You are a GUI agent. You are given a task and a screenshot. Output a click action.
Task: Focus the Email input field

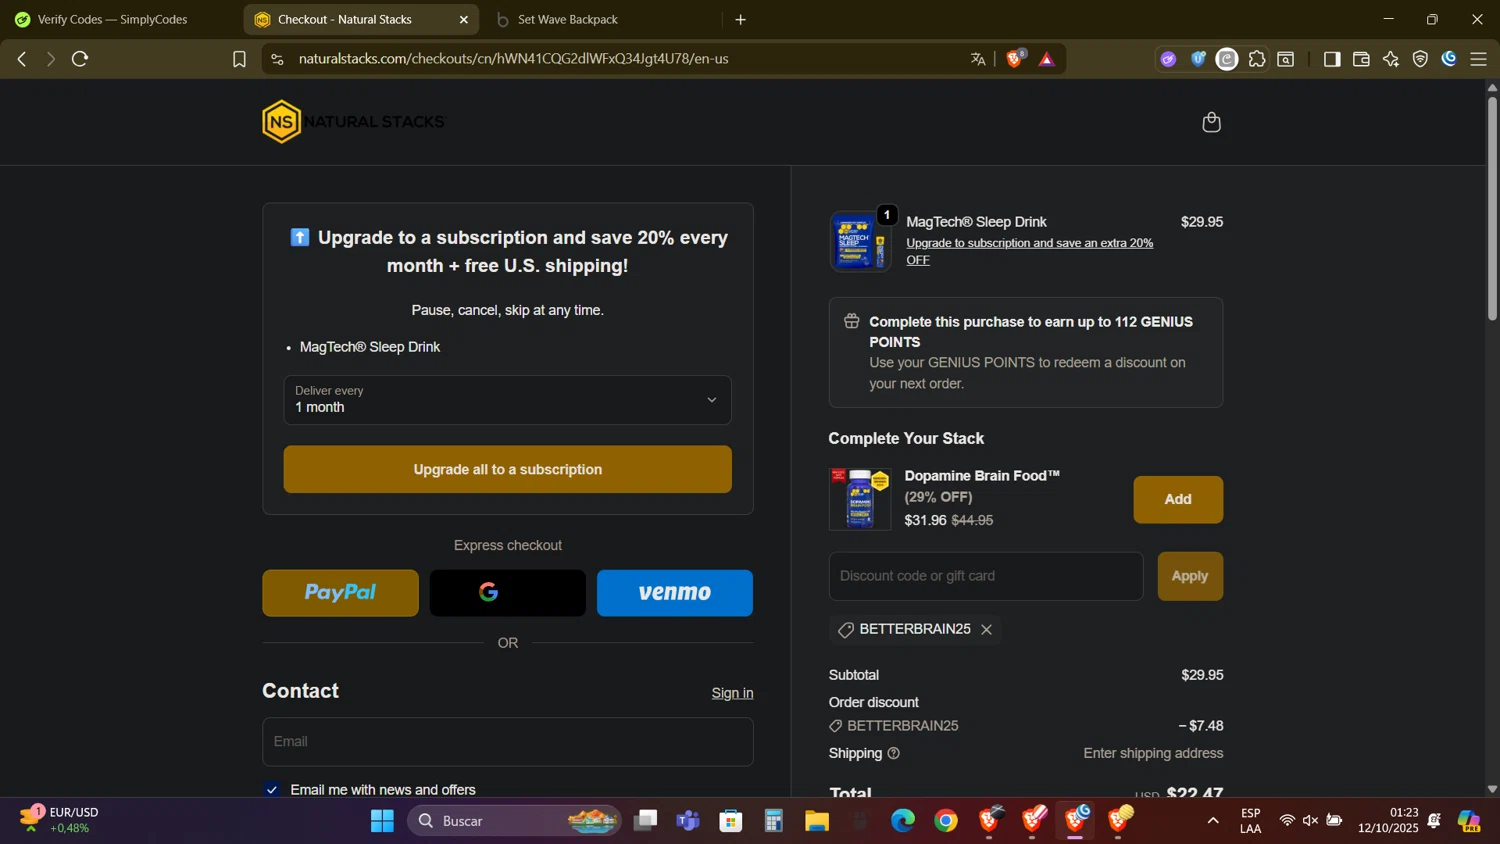pyautogui.click(x=507, y=741)
